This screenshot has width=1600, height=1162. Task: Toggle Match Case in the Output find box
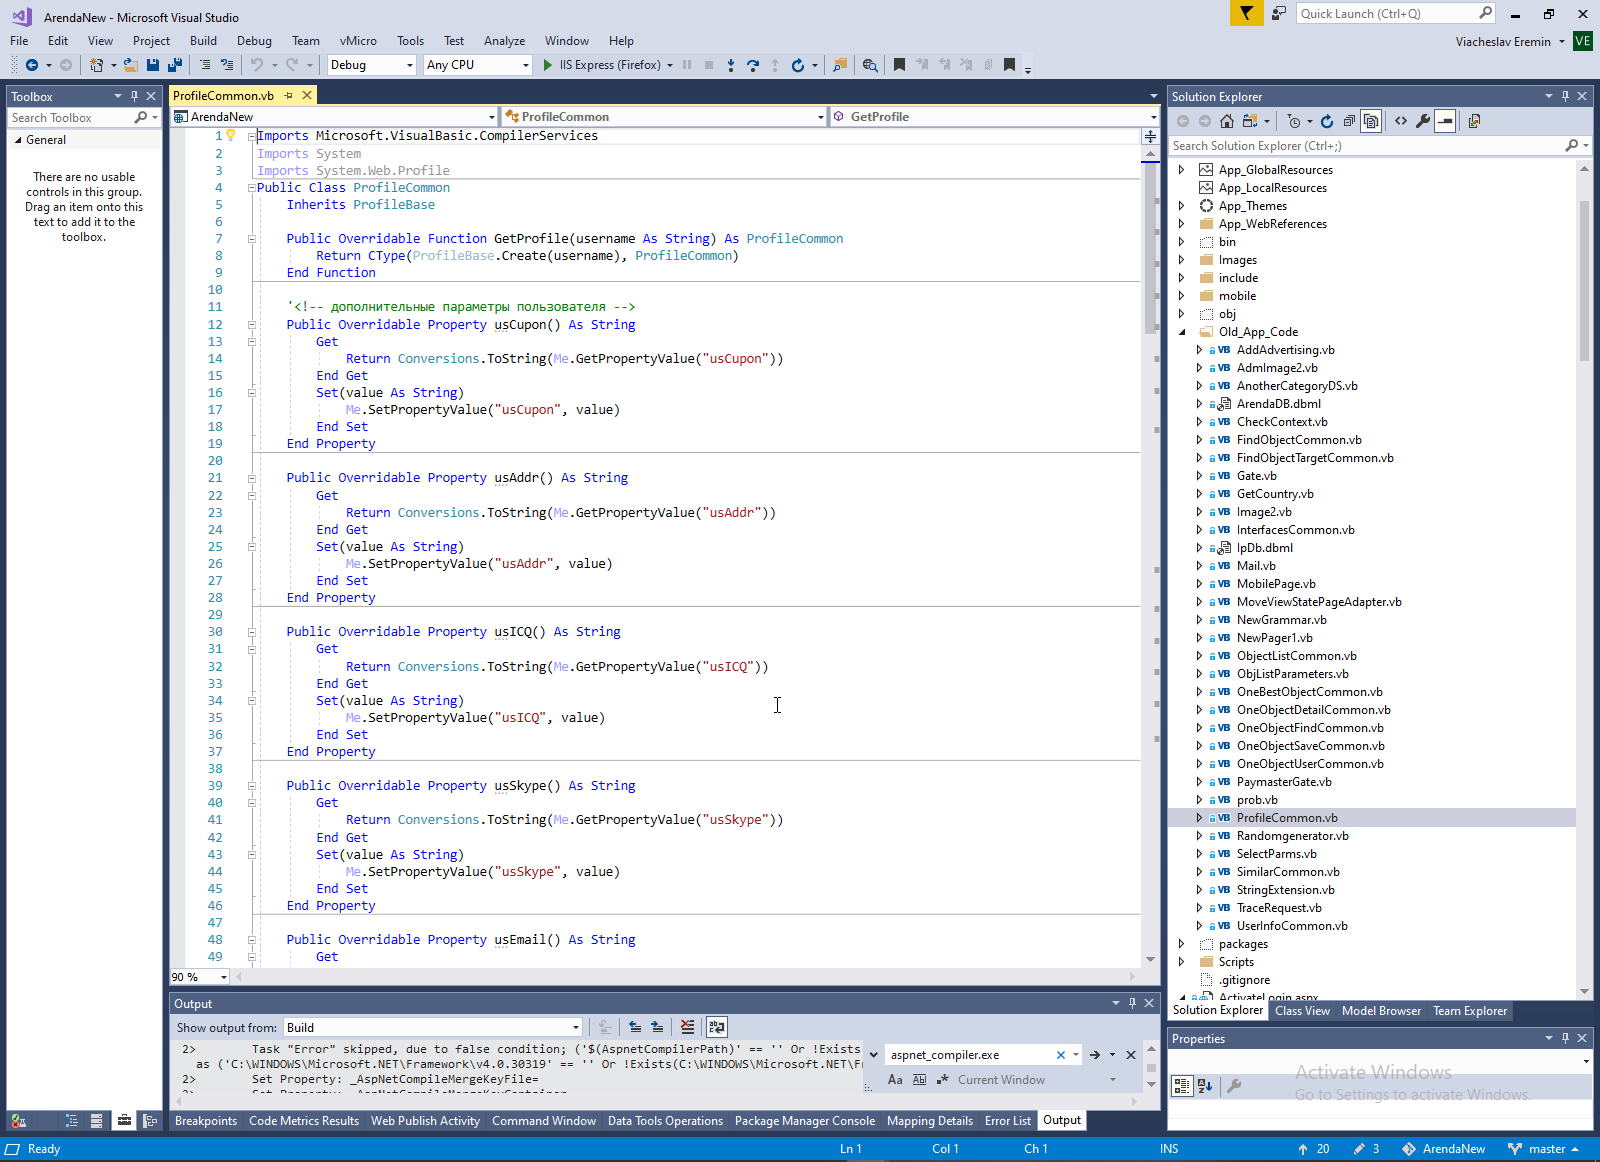[x=895, y=1080]
